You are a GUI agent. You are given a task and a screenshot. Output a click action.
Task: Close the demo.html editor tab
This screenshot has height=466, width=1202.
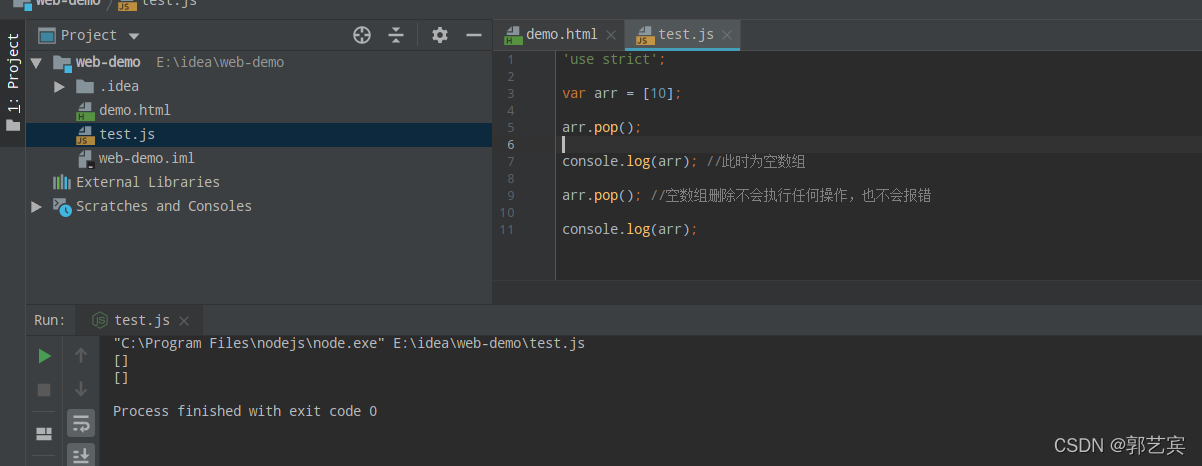[611, 35]
